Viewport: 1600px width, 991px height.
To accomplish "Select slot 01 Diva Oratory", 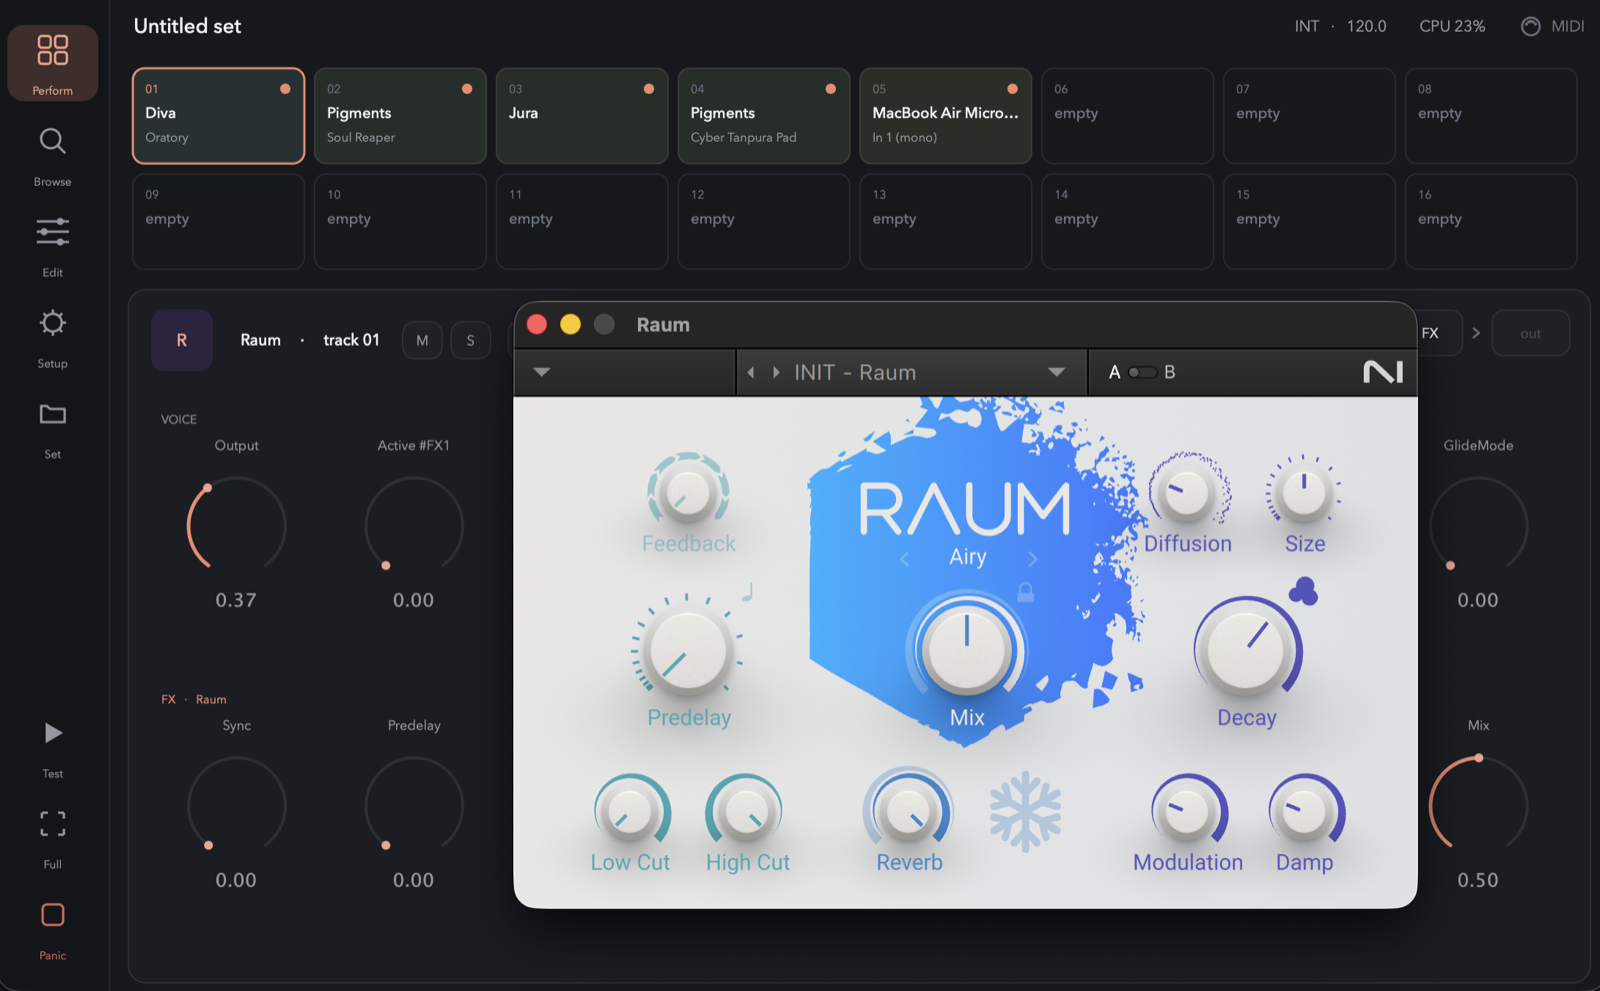I will [x=218, y=116].
